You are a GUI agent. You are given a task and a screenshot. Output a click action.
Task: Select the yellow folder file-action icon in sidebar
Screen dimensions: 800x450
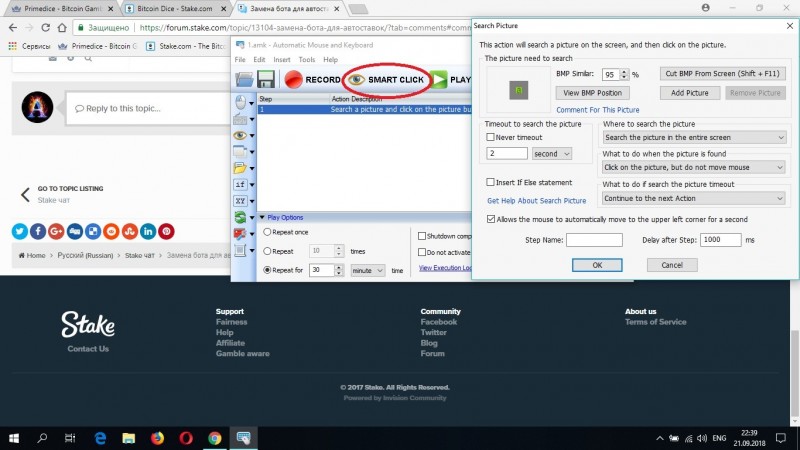point(240,168)
